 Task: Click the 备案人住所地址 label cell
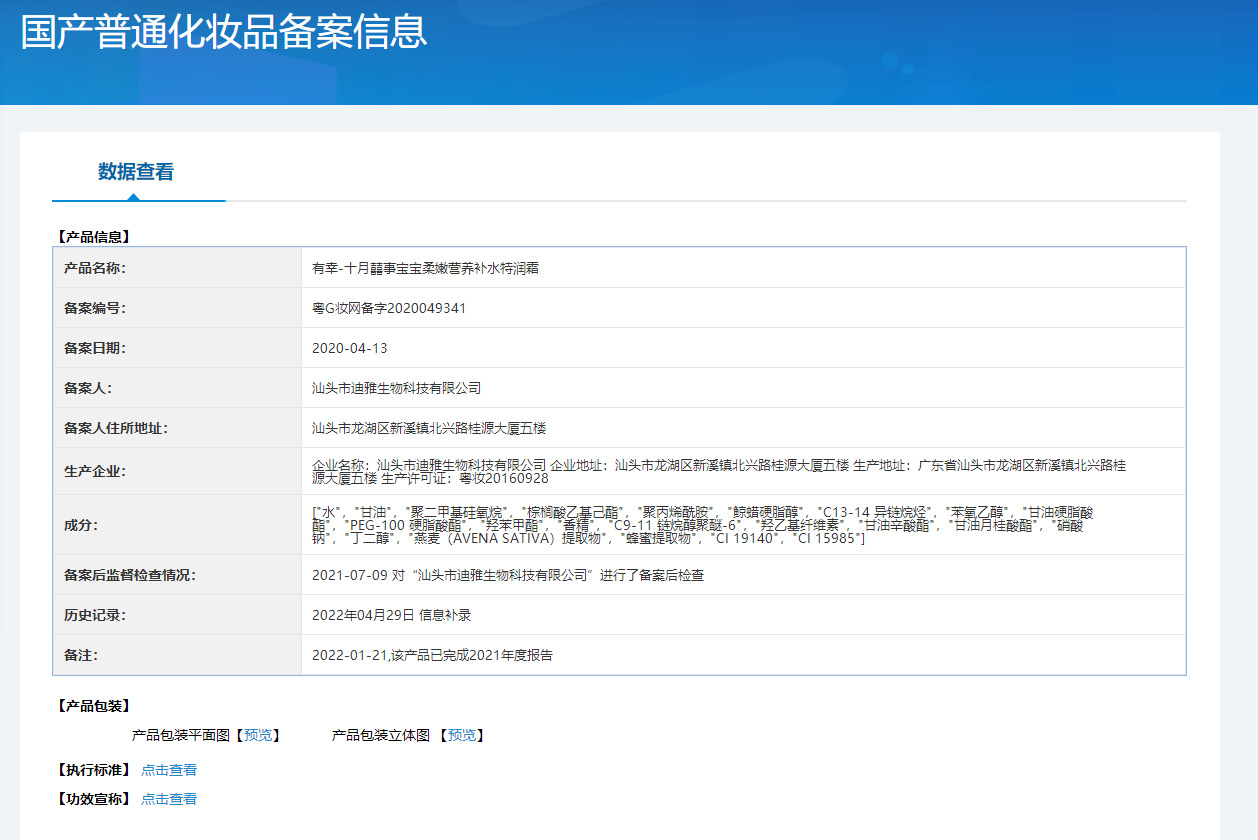[177, 428]
